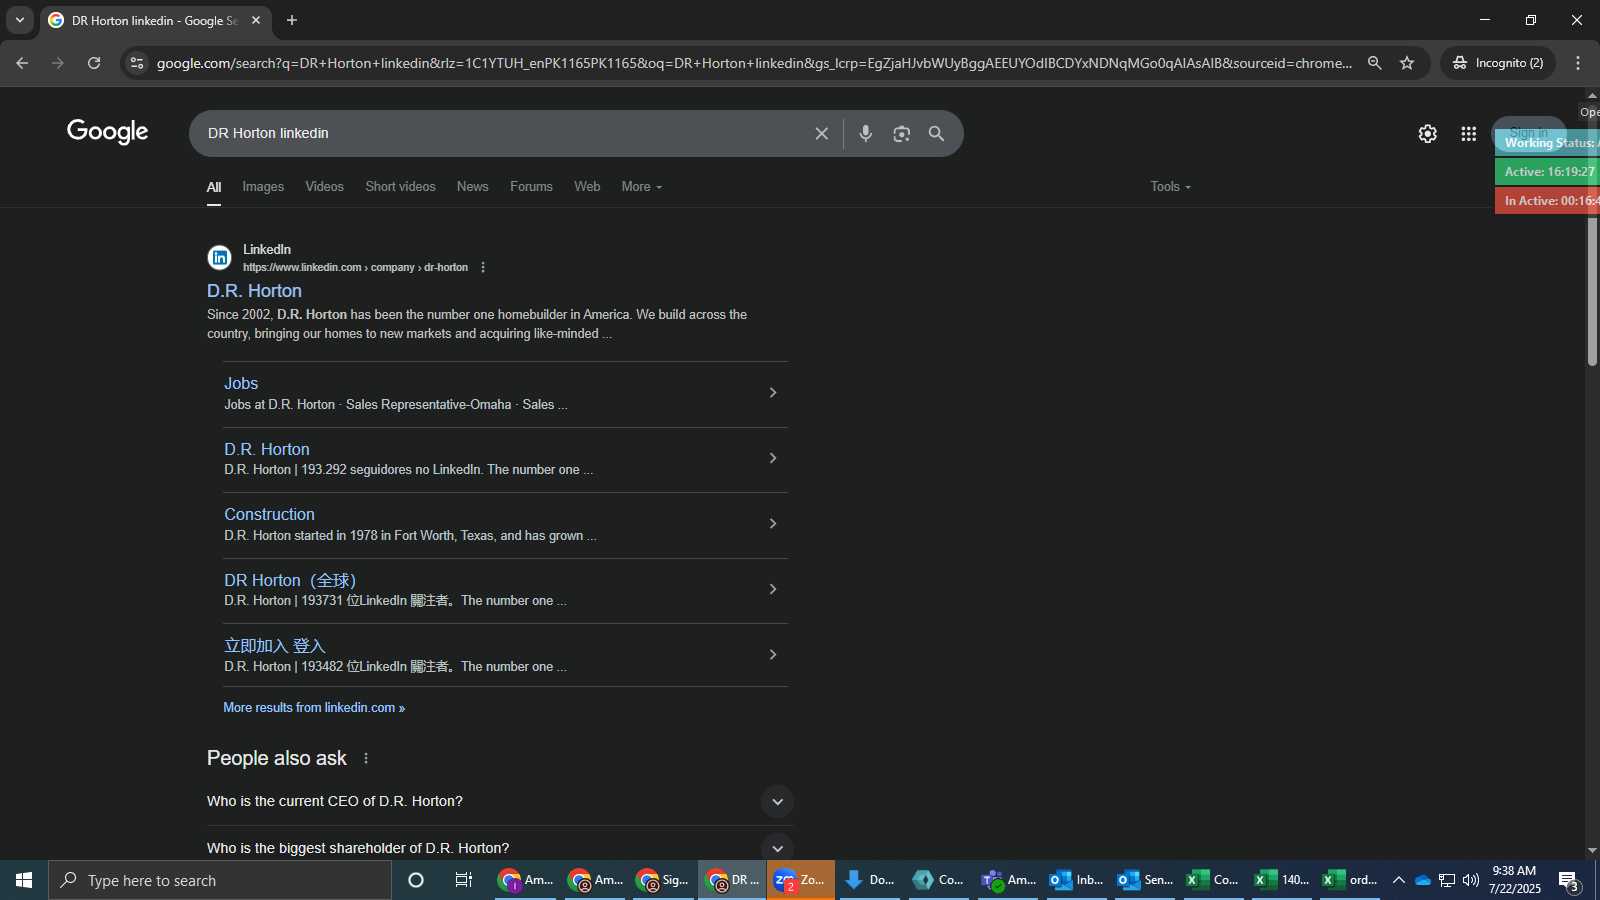The width and height of the screenshot is (1600, 900).
Task: Open the Tools dropdown
Action: coord(1170,187)
